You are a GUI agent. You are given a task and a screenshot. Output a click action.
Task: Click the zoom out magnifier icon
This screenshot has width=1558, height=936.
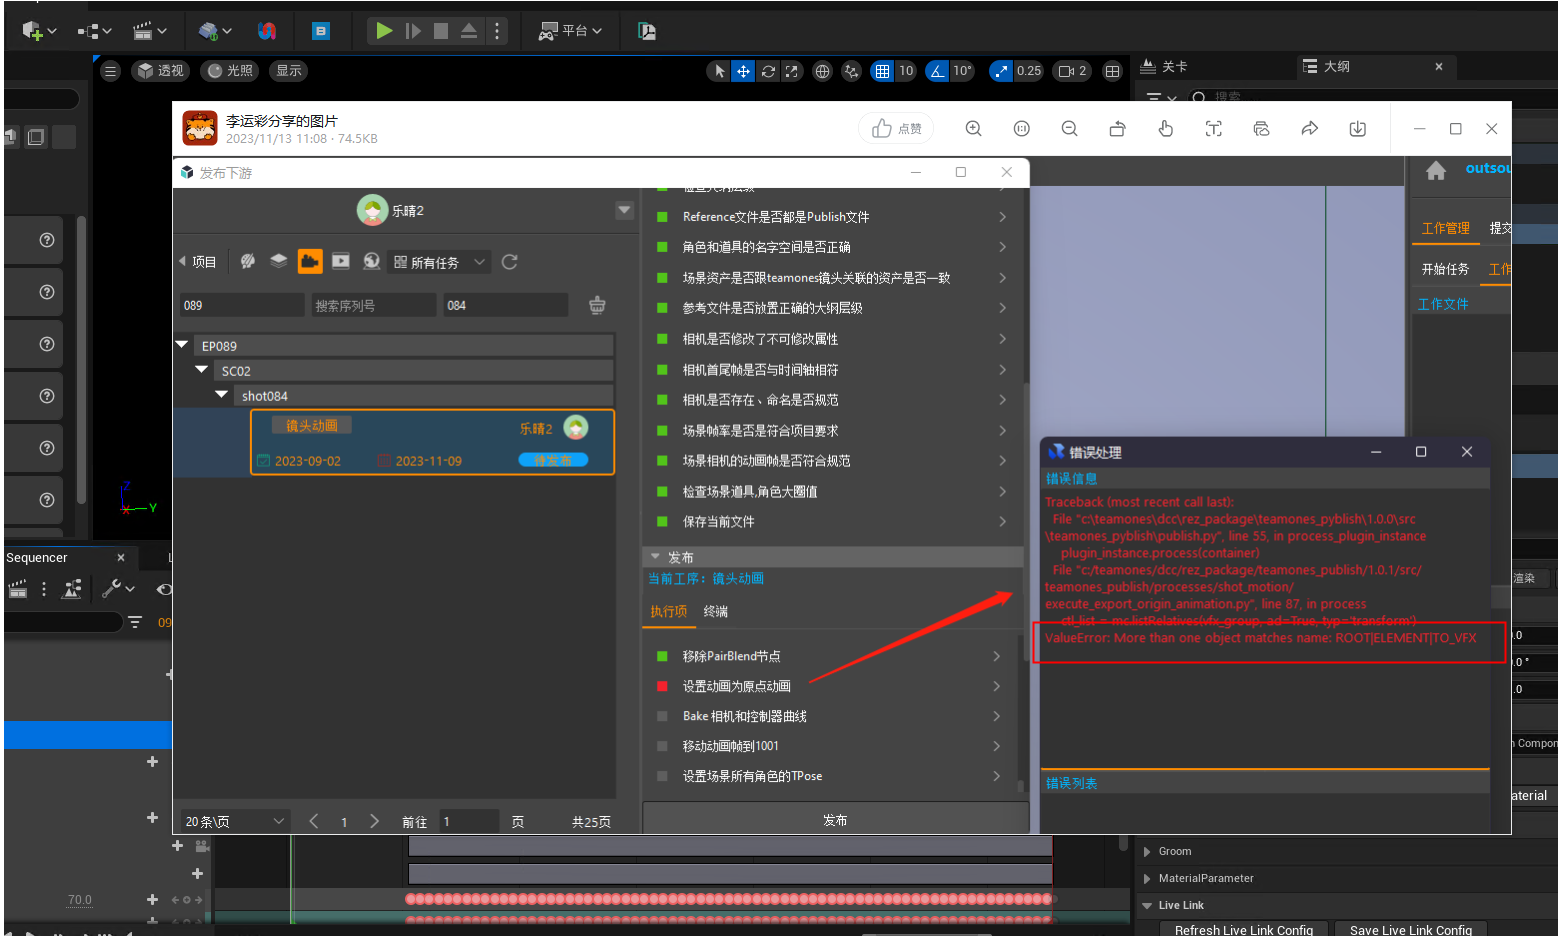coord(1069,129)
